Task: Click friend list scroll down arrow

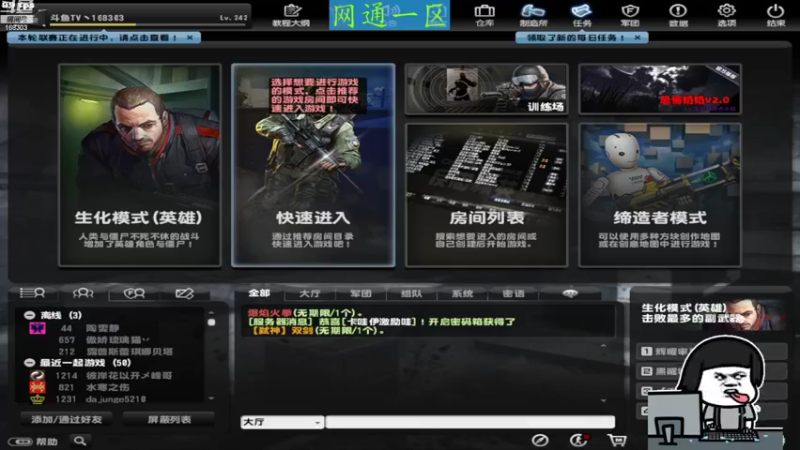Action: point(211,398)
